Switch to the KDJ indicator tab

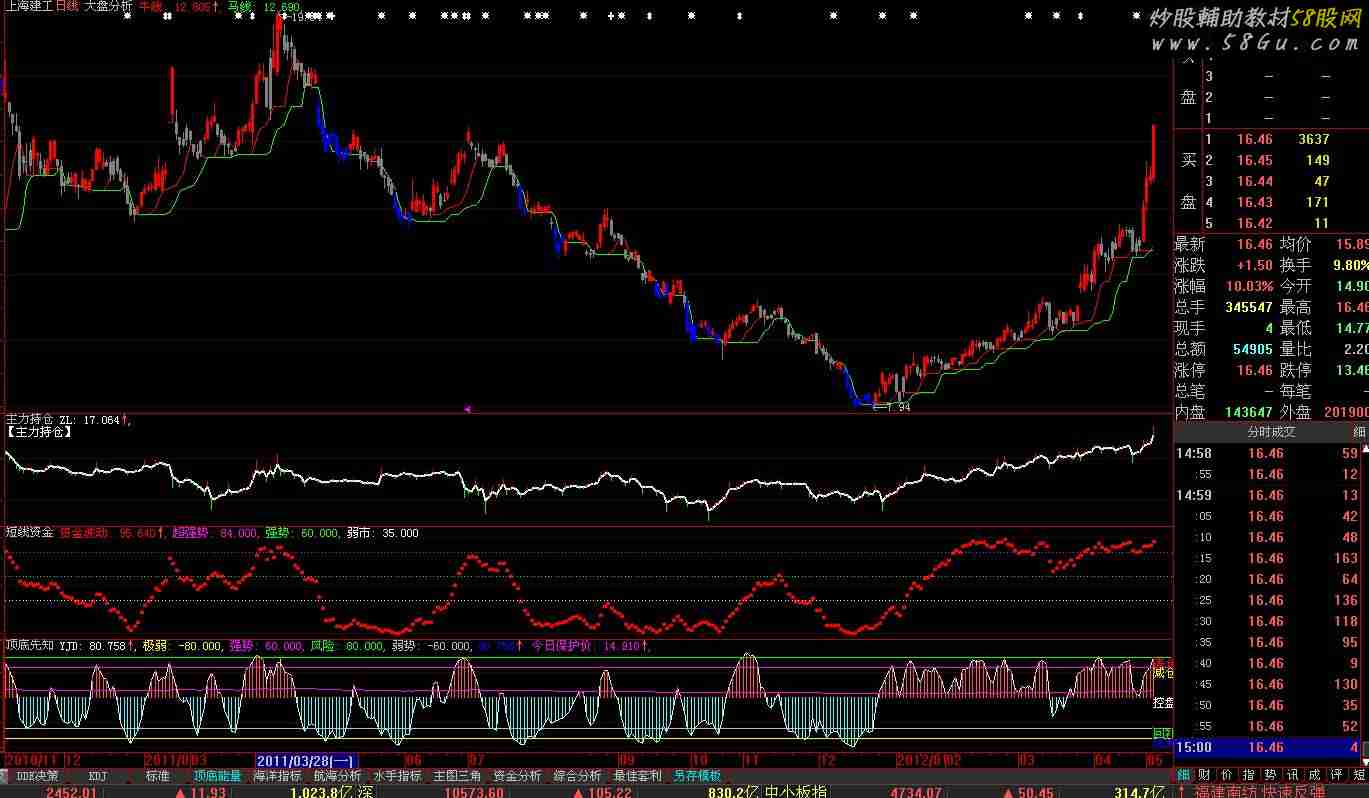coord(98,776)
